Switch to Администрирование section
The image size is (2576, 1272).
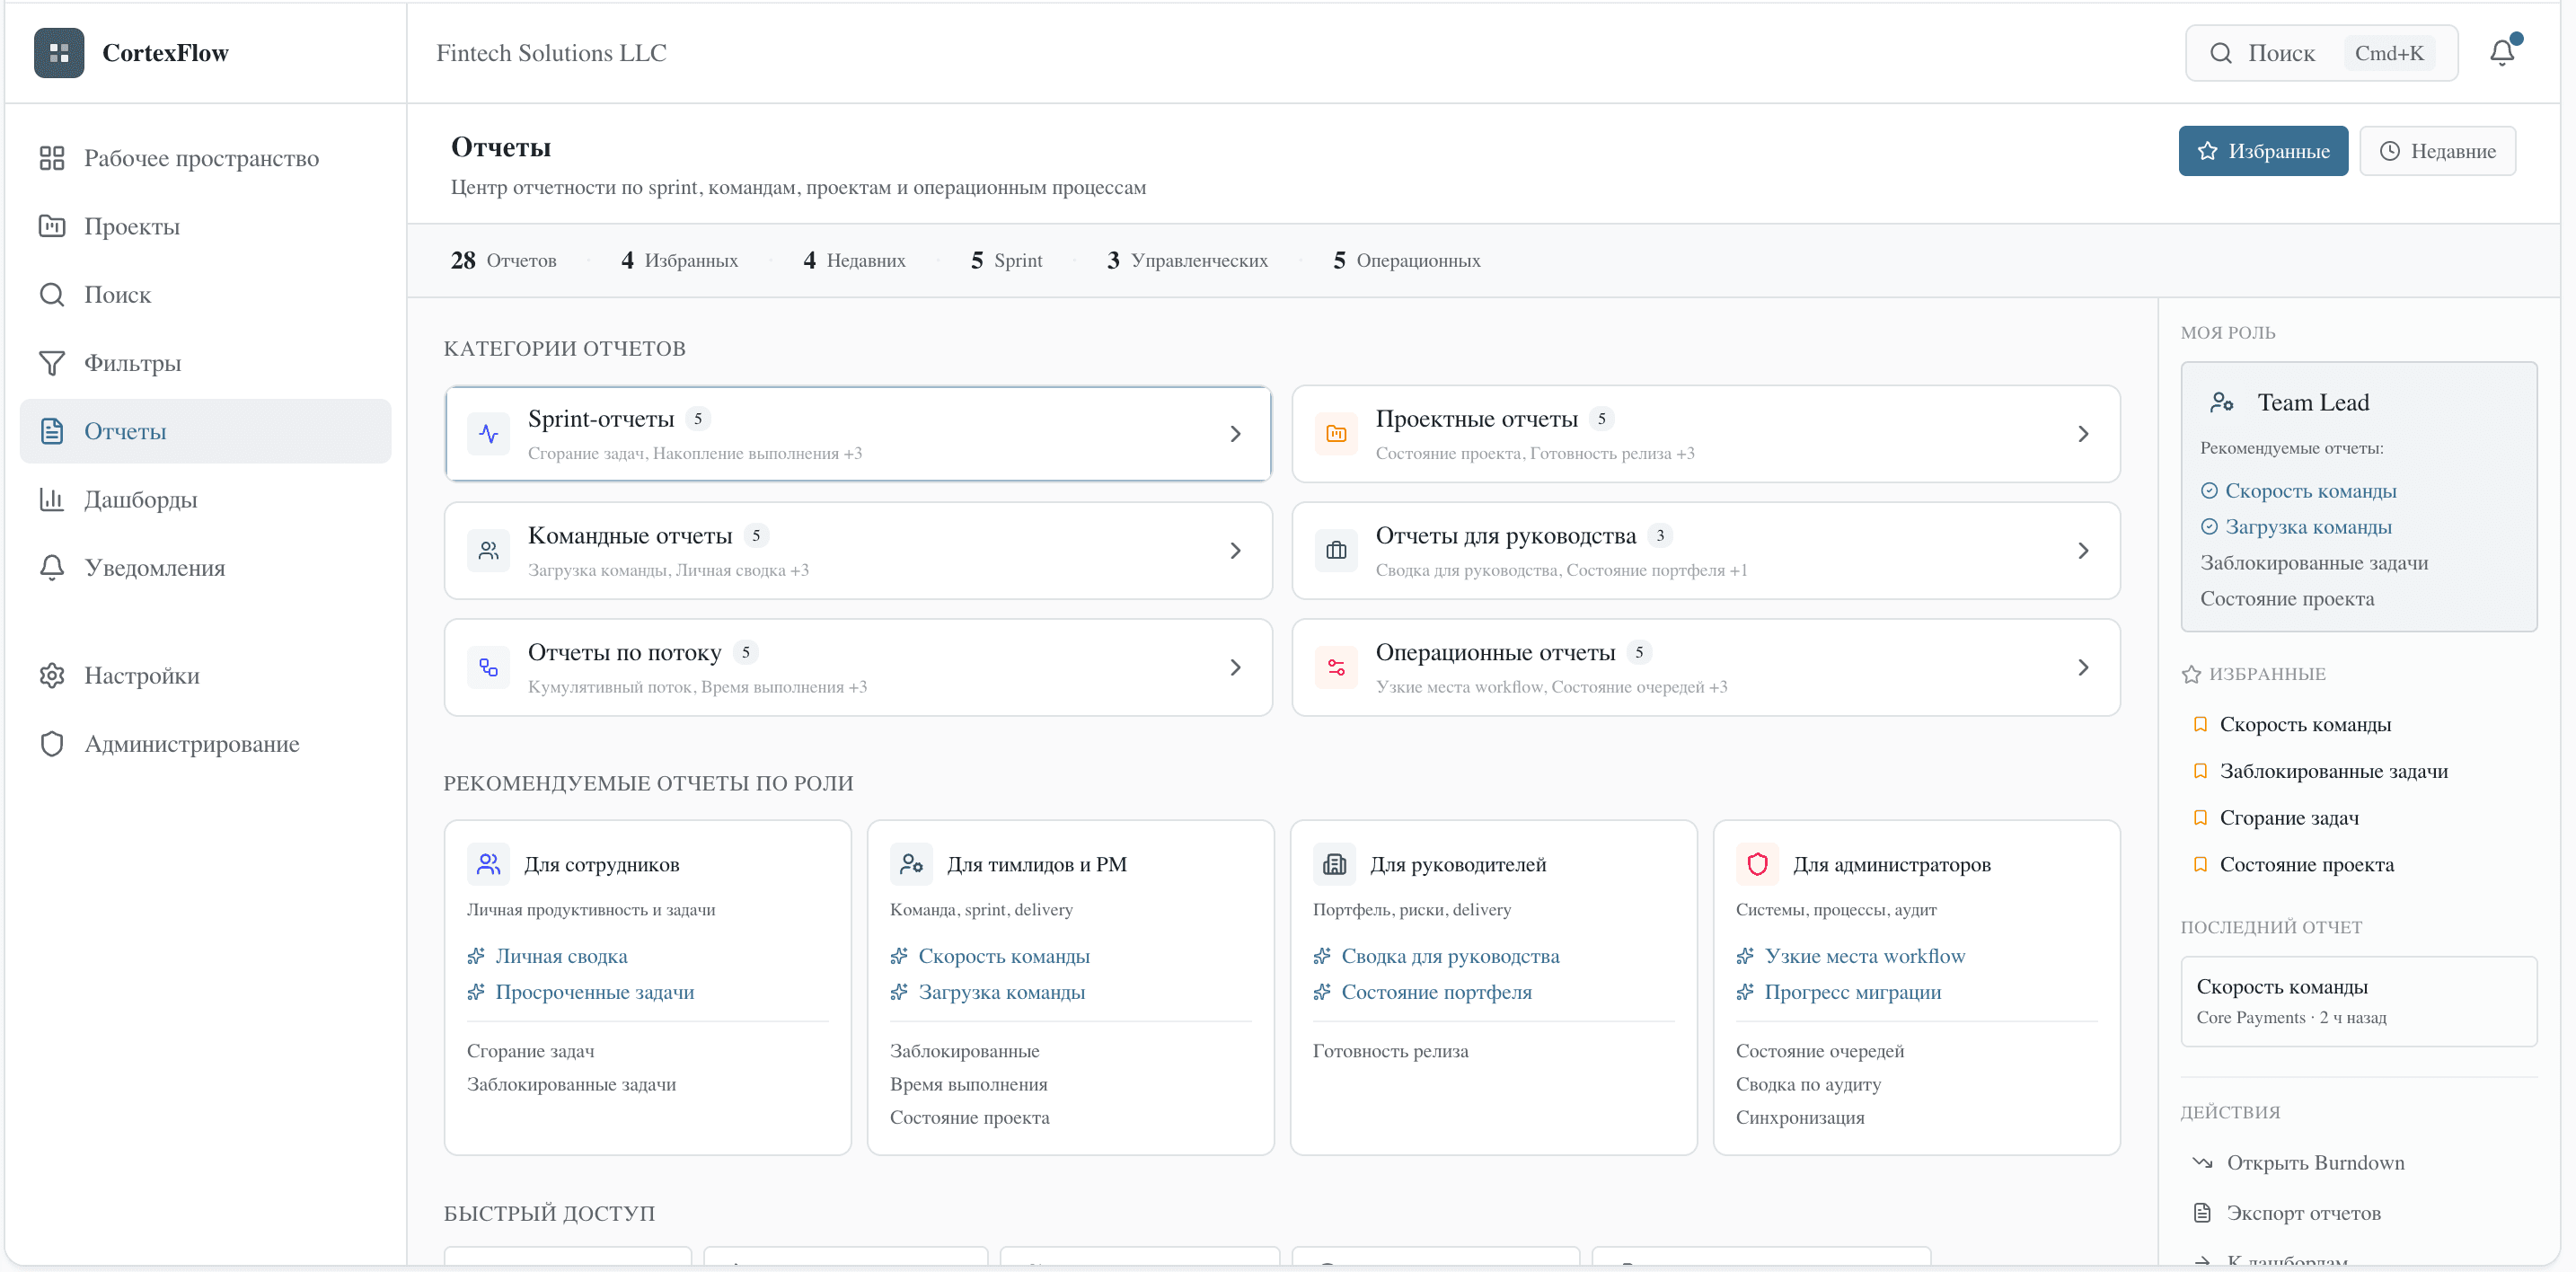click(191, 743)
